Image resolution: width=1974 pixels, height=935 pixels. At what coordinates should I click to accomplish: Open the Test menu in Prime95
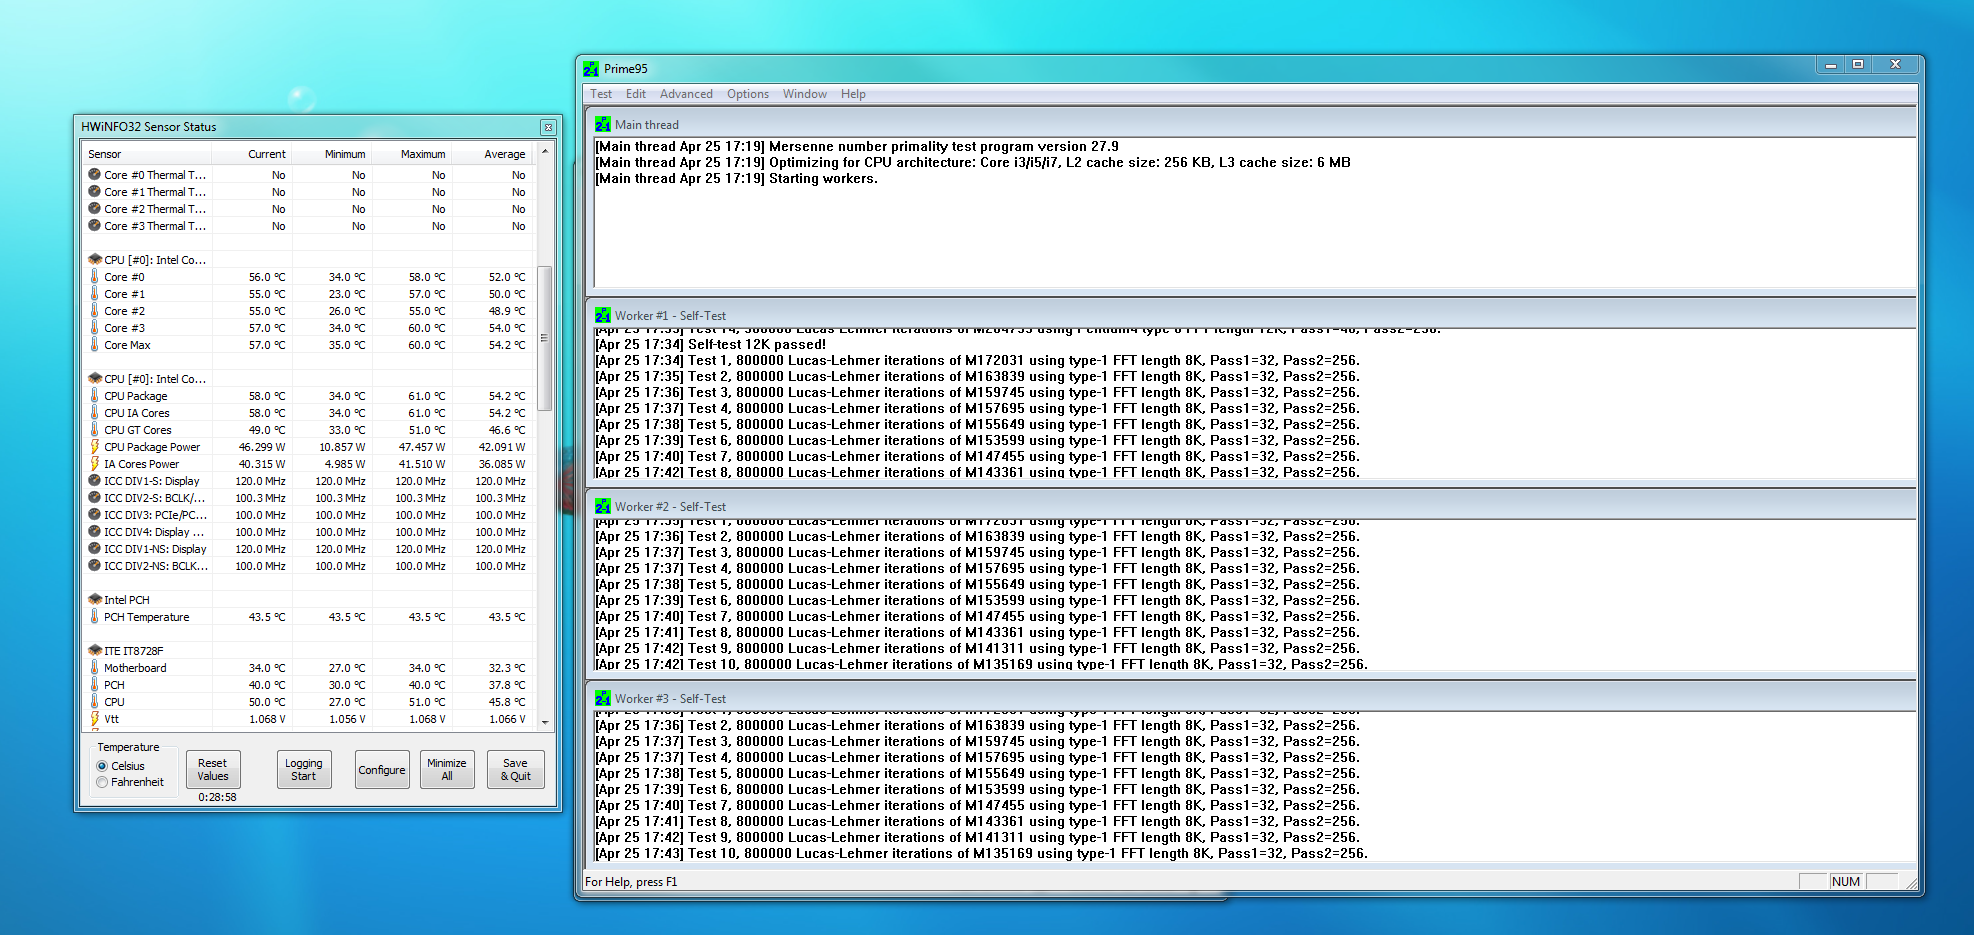tap(601, 94)
